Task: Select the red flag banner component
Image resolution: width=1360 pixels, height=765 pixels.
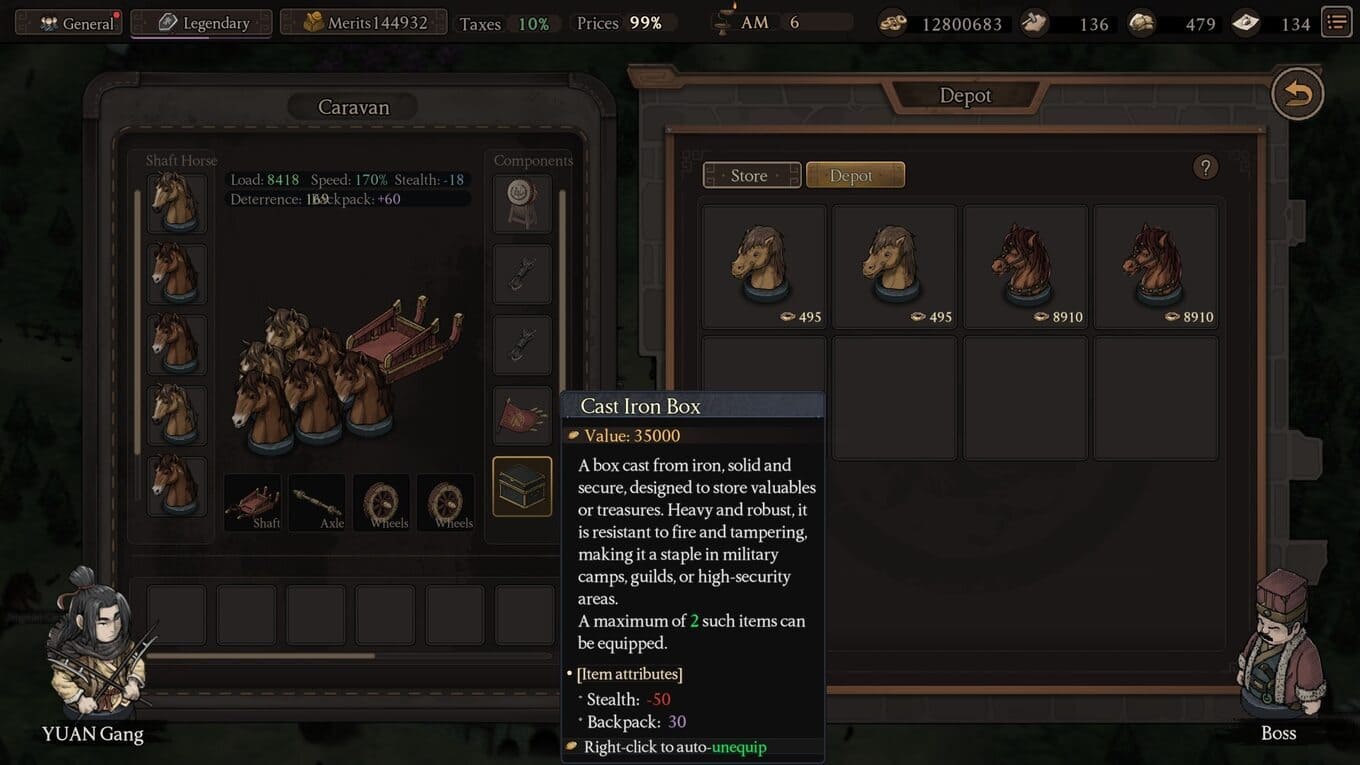Action: 522,416
